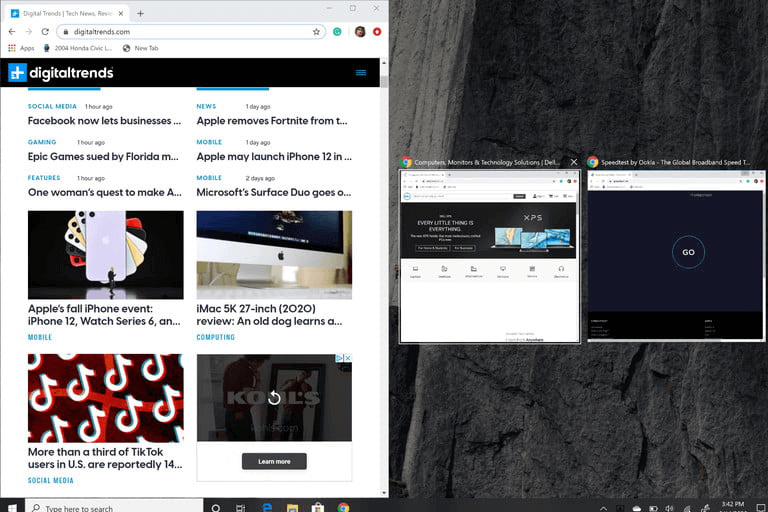The width and height of the screenshot is (768, 512).
Task: Click the browser back arrow
Action: 11,32
